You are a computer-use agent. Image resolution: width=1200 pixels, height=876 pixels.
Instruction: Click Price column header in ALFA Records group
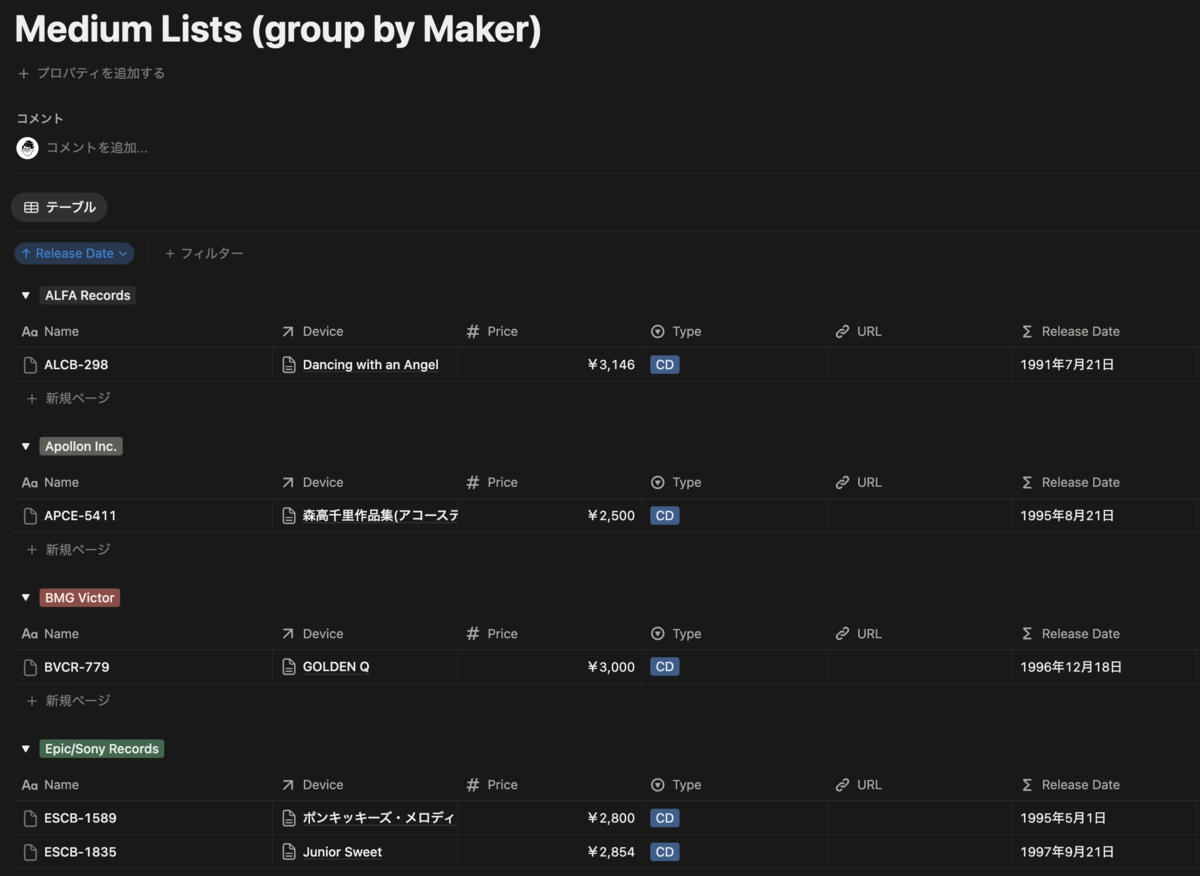[x=492, y=331]
